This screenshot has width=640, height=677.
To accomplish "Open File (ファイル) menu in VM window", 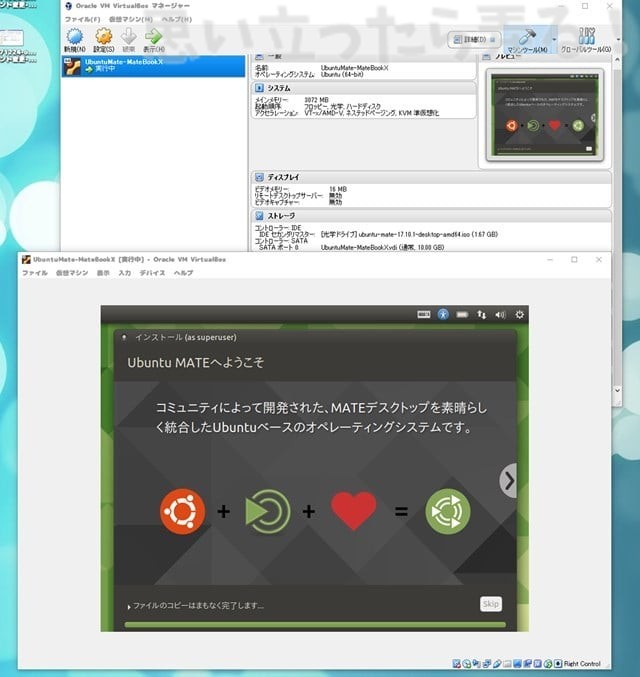I will pos(35,273).
